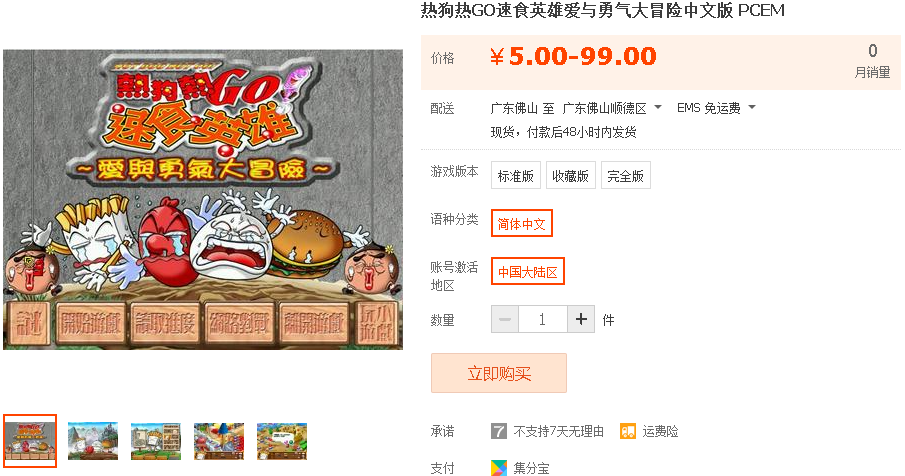Toggle the 中国大陆区 activation region option
Viewport: 905px width, 476px height.
pos(528,271)
